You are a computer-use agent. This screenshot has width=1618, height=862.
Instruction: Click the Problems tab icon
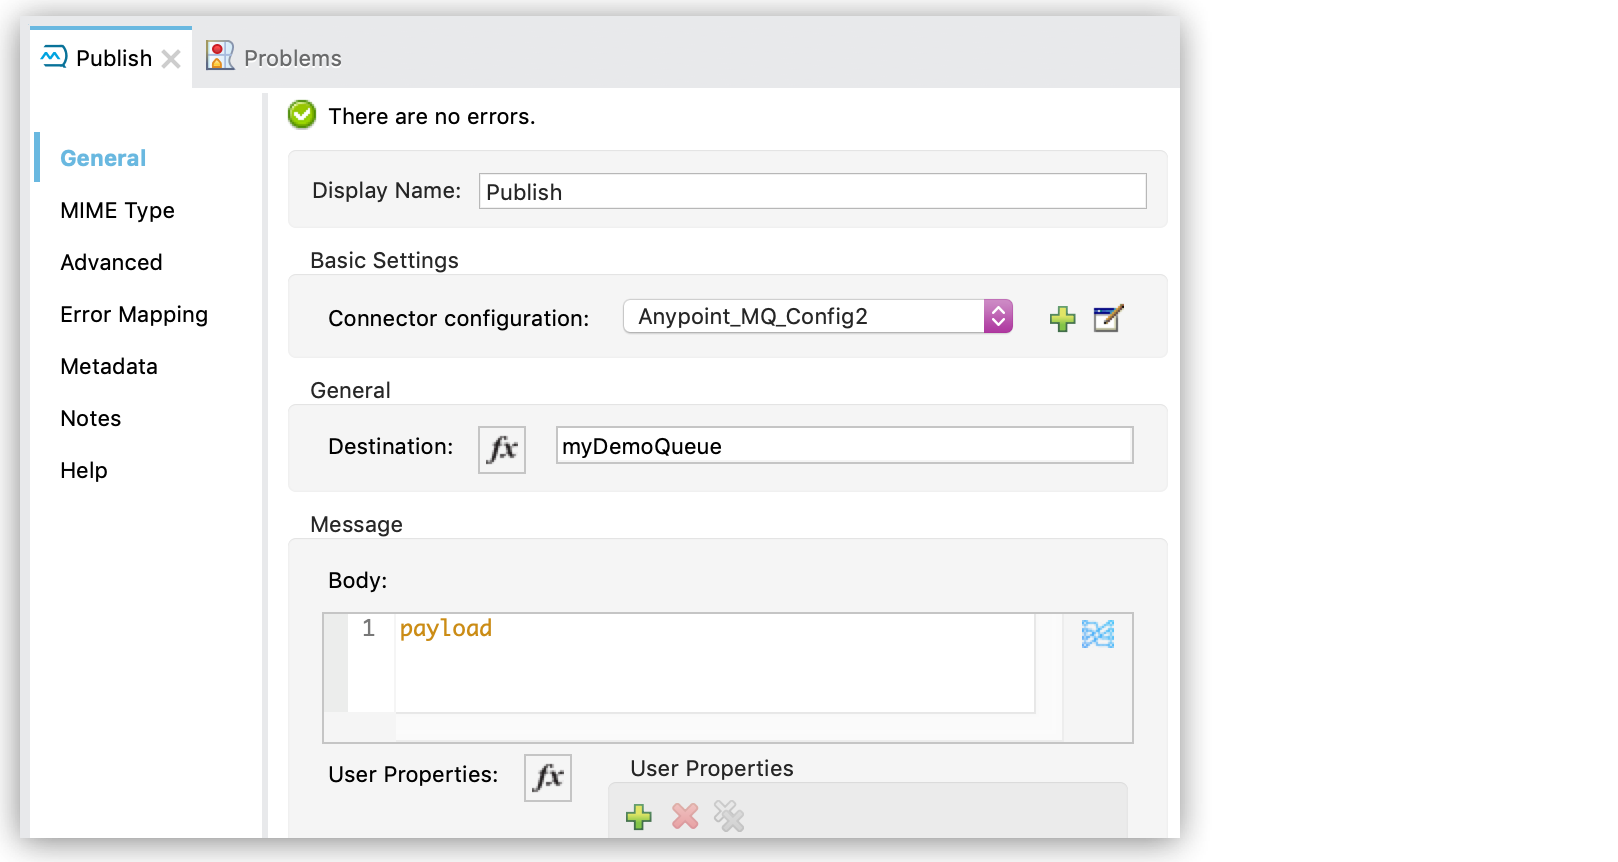[218, 55]
